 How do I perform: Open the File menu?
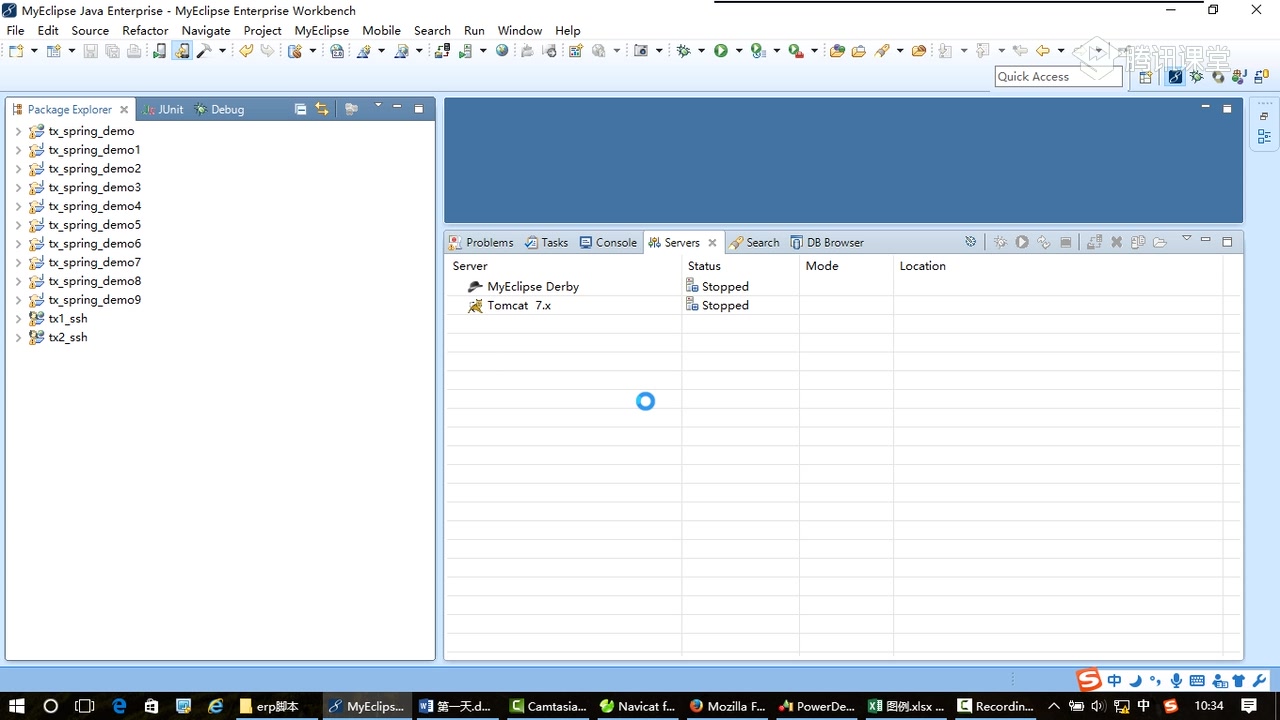point(15,30)
